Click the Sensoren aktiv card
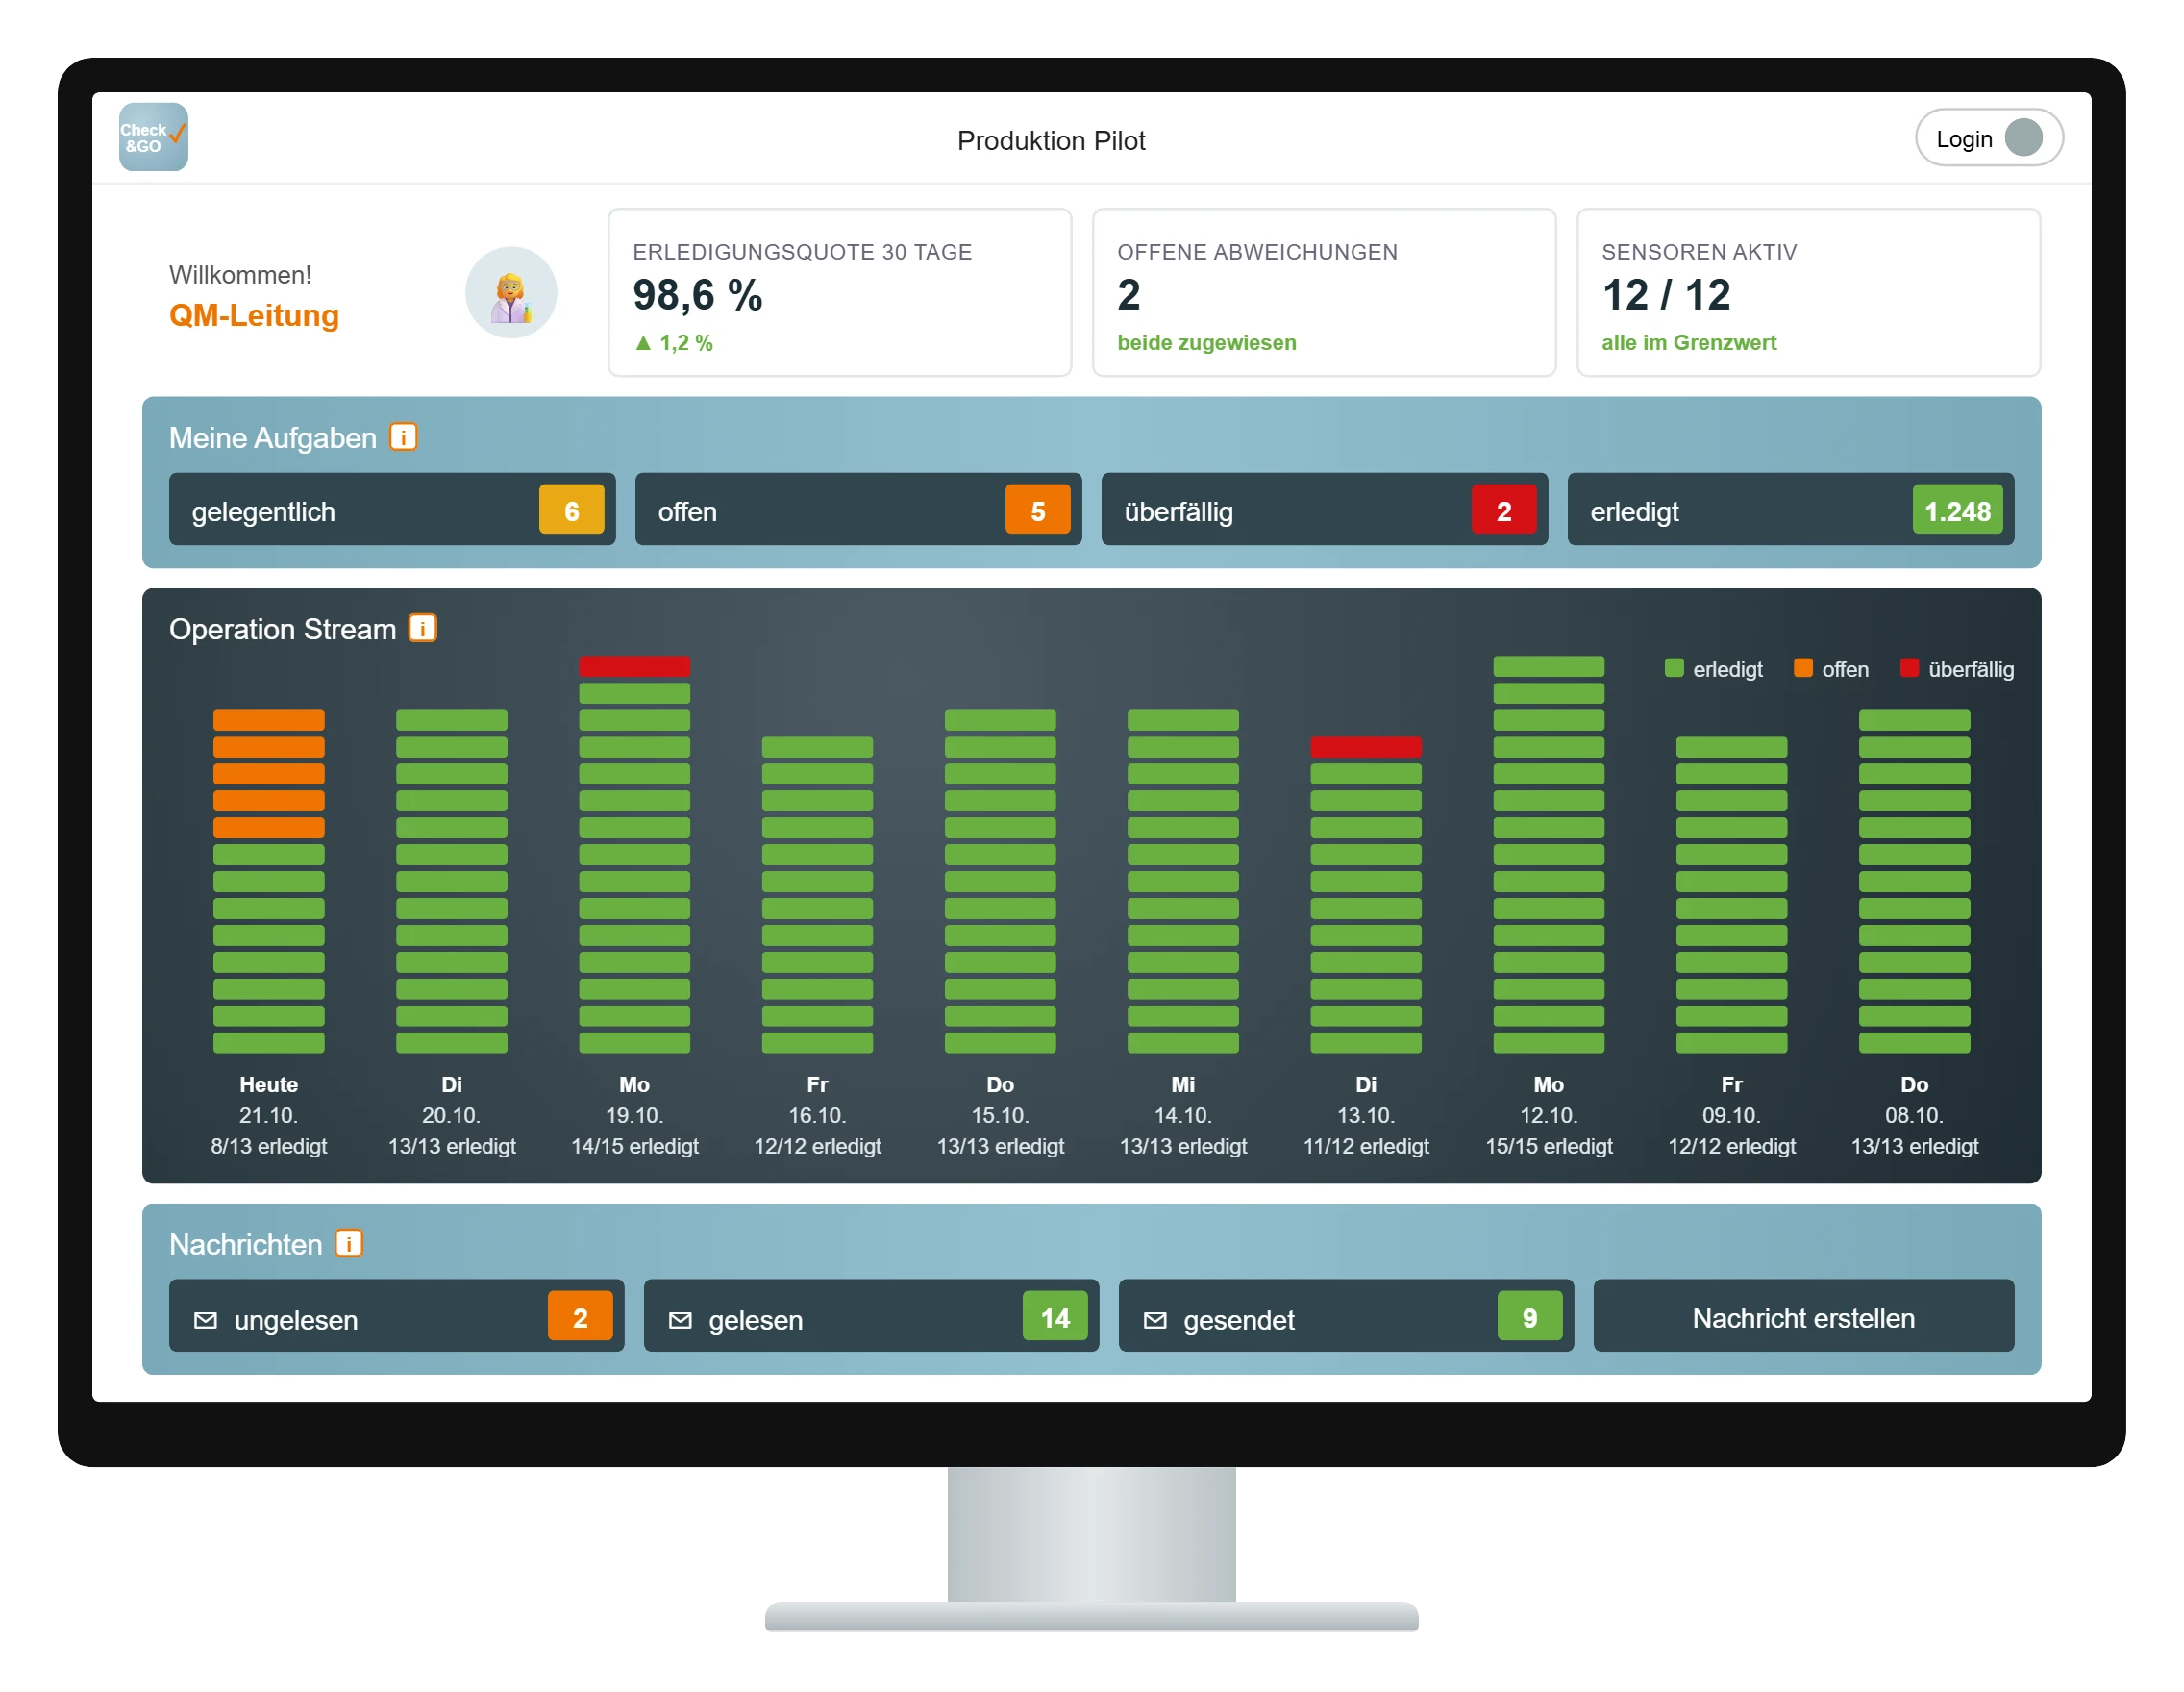 pos(1808,293)
